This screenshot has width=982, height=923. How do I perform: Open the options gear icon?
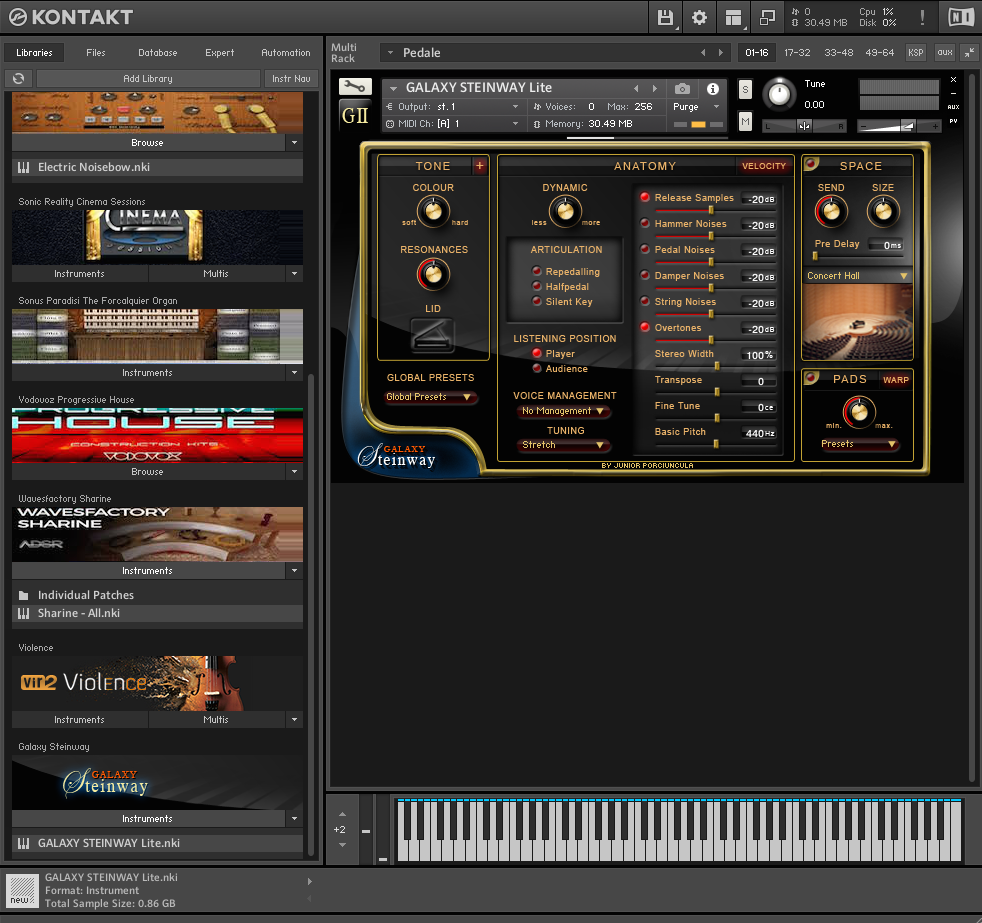click(x=699, y=17)
